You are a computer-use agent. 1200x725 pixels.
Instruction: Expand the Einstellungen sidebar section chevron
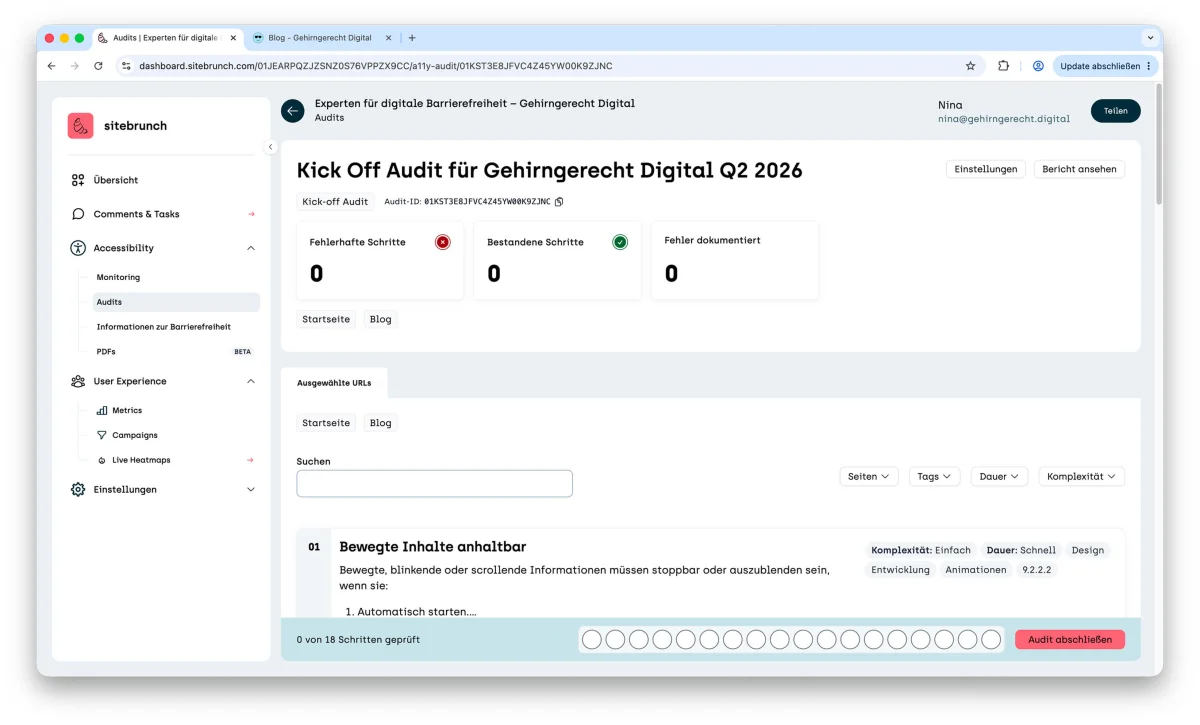[251, 489]
